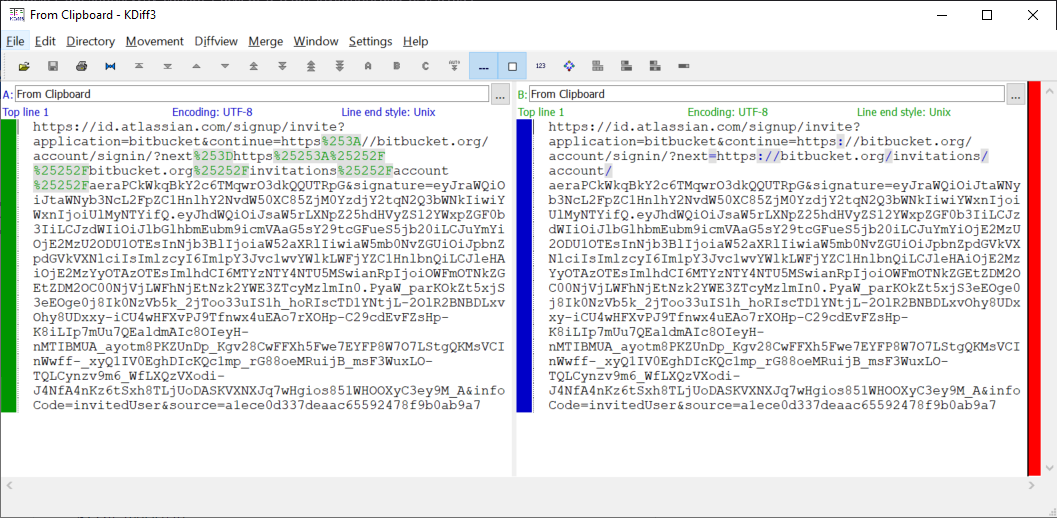
Task: Open the Directory menu
Action: coord(90,41)
